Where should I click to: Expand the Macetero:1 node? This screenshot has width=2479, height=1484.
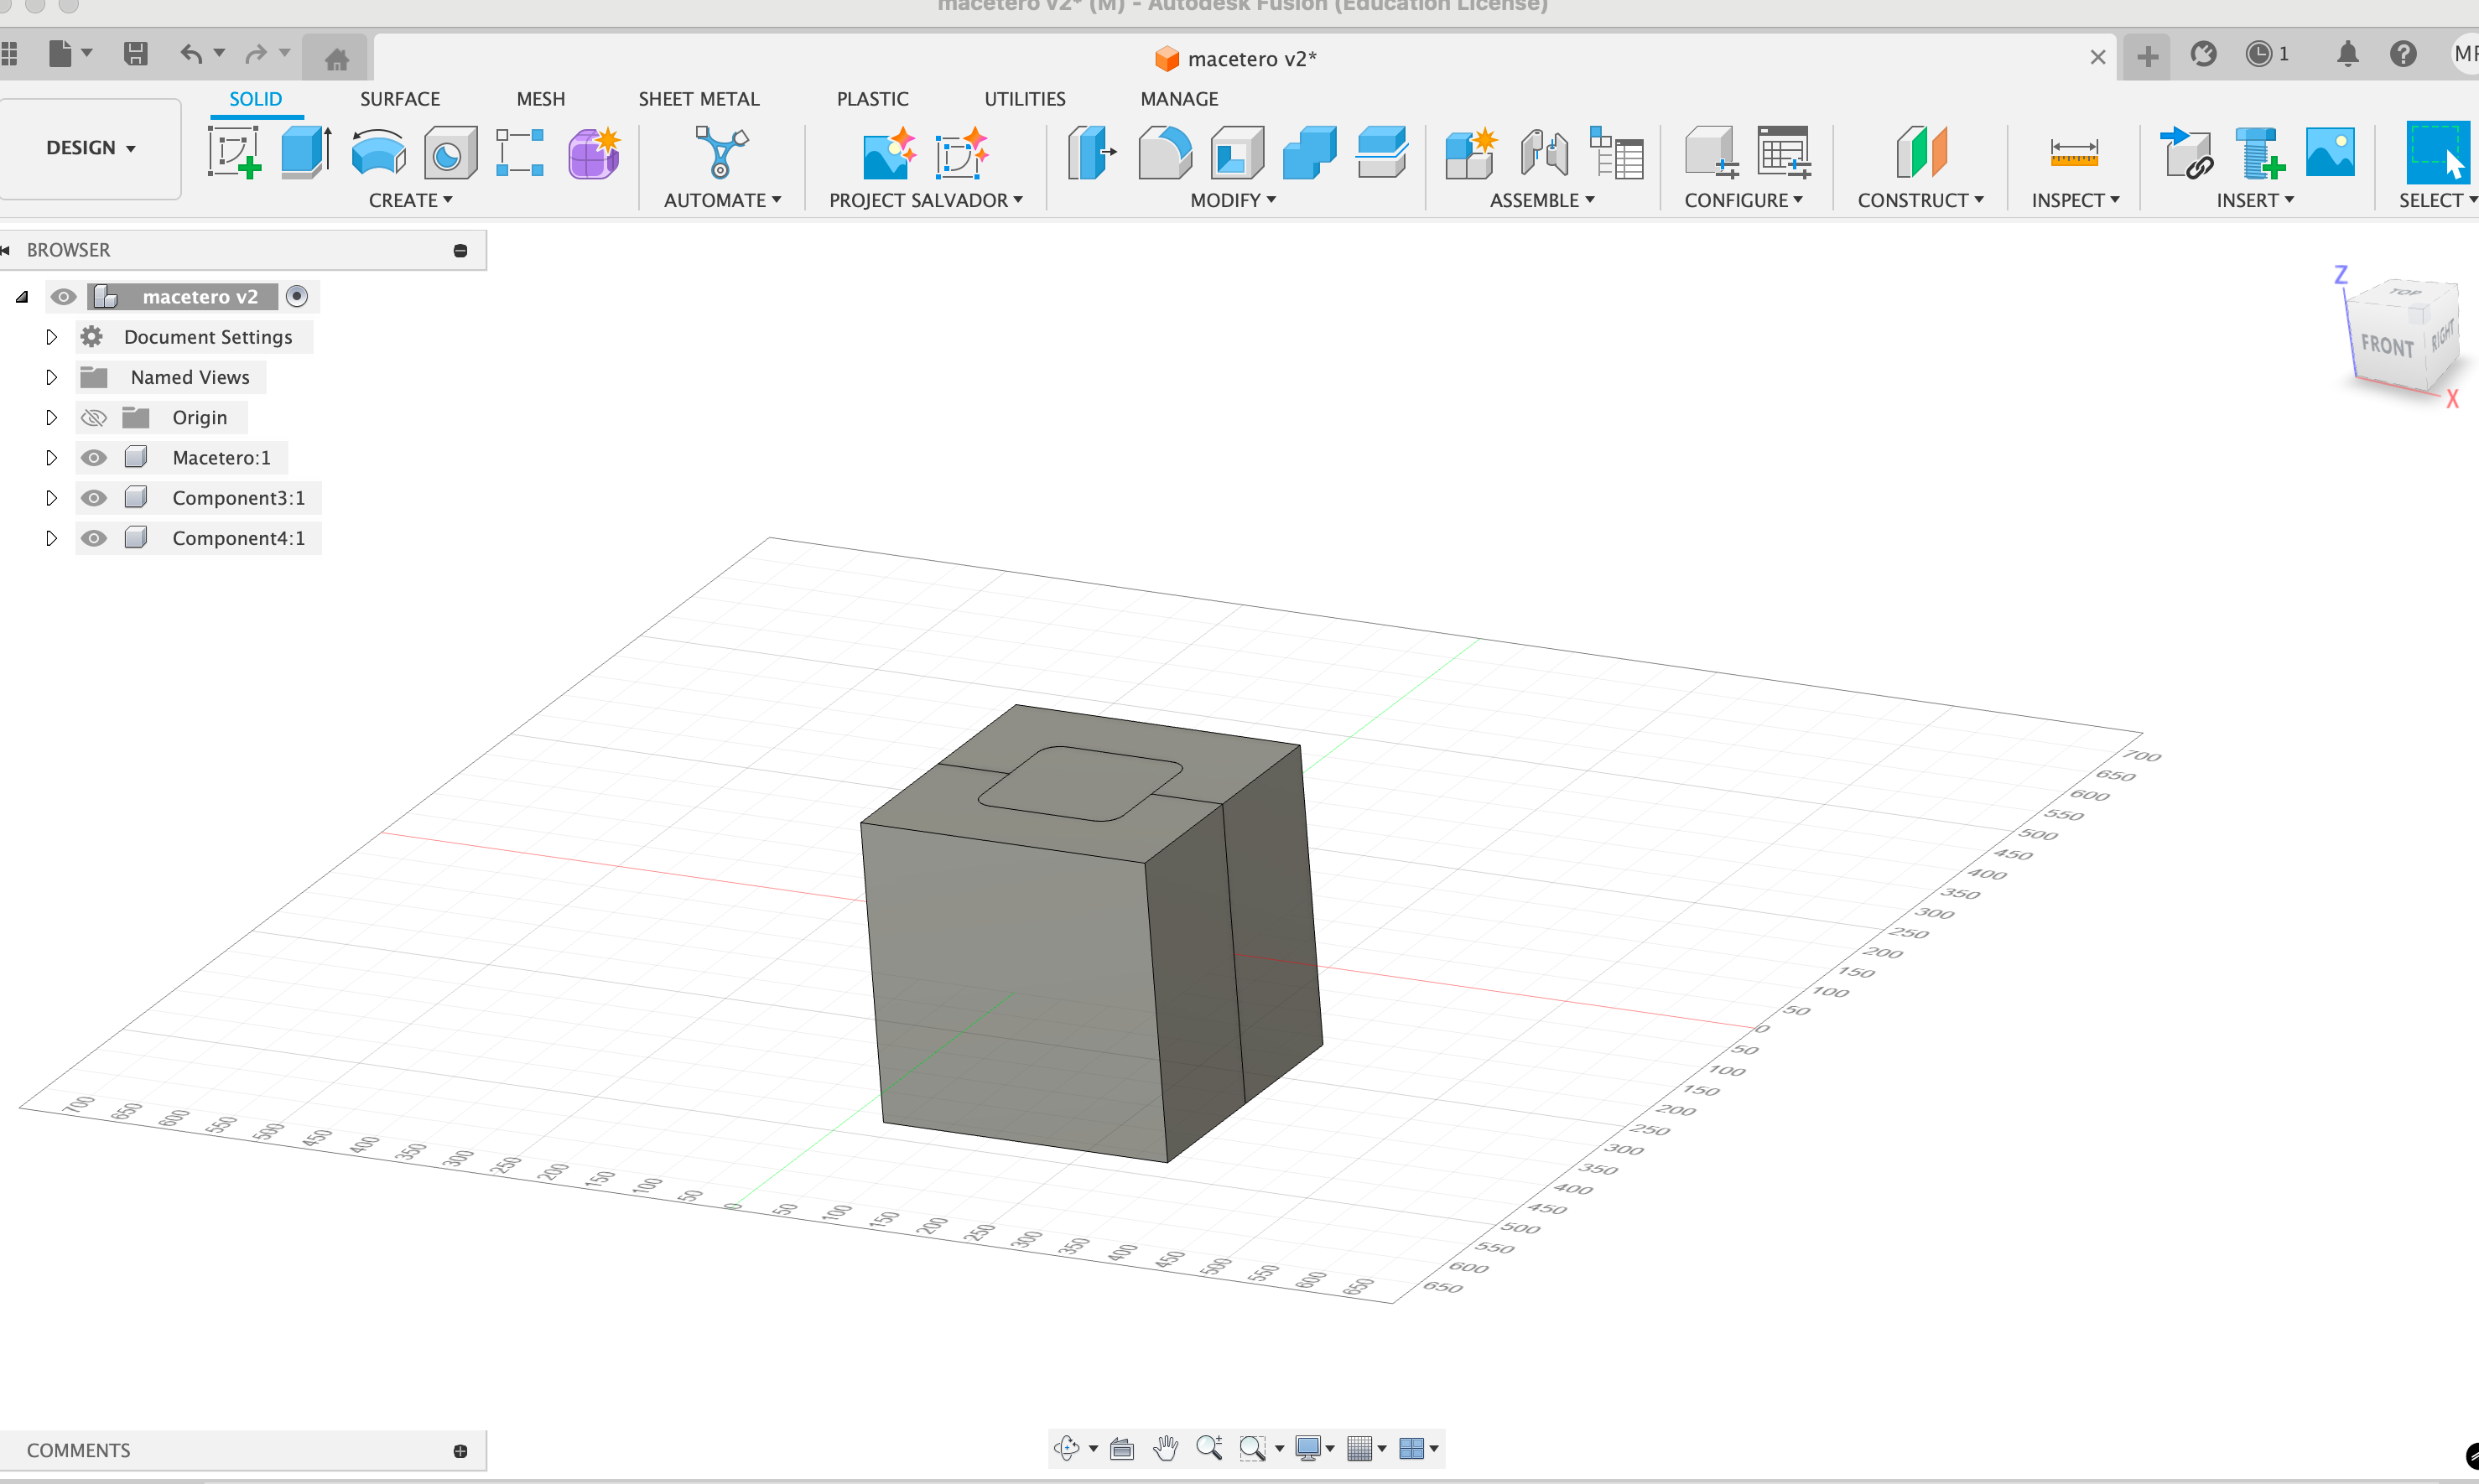pos(51,458)
